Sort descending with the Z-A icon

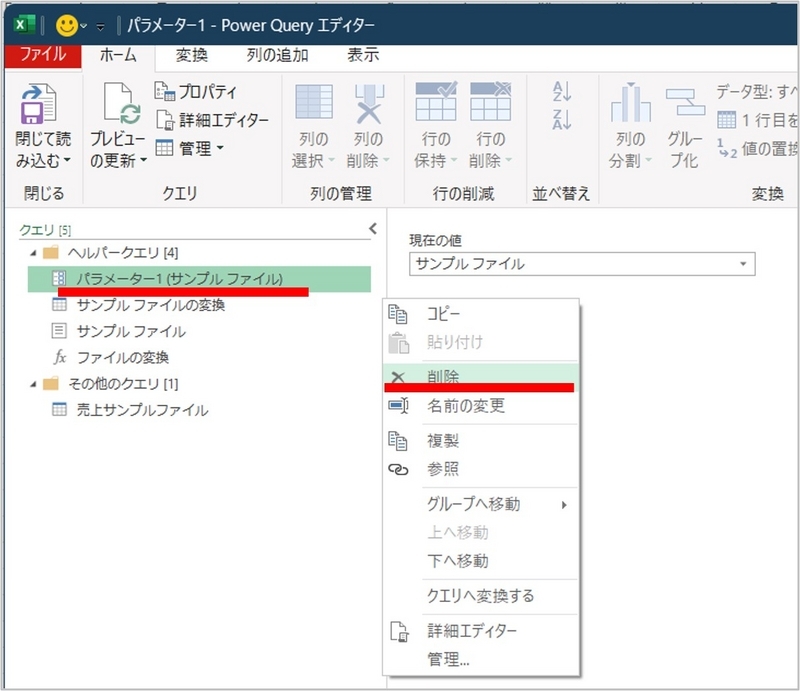(x=562, y=119)
